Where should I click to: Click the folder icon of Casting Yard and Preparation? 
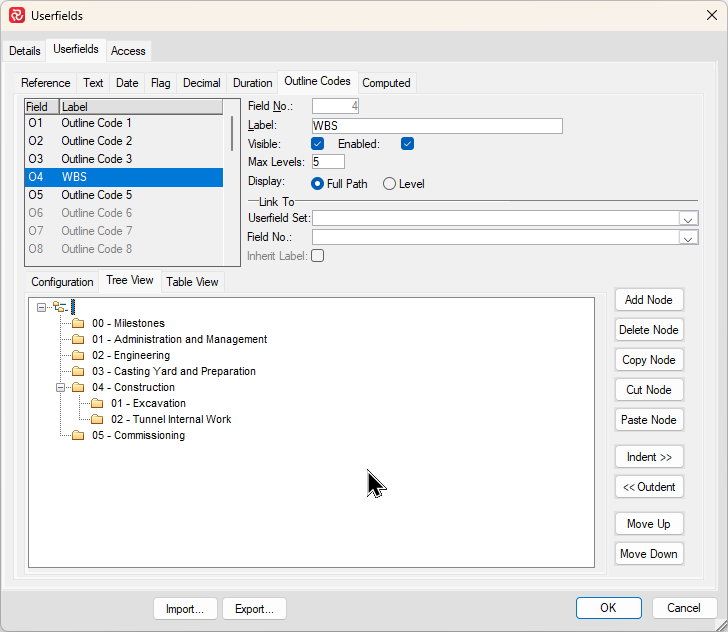78,371
